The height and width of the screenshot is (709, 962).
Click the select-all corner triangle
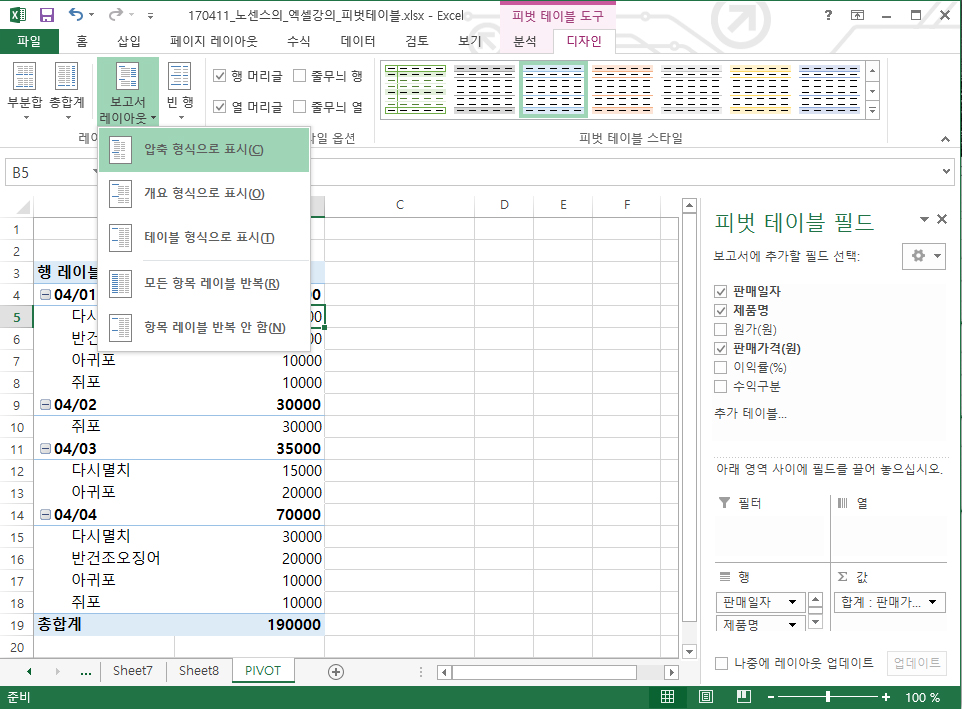point(23,207)
